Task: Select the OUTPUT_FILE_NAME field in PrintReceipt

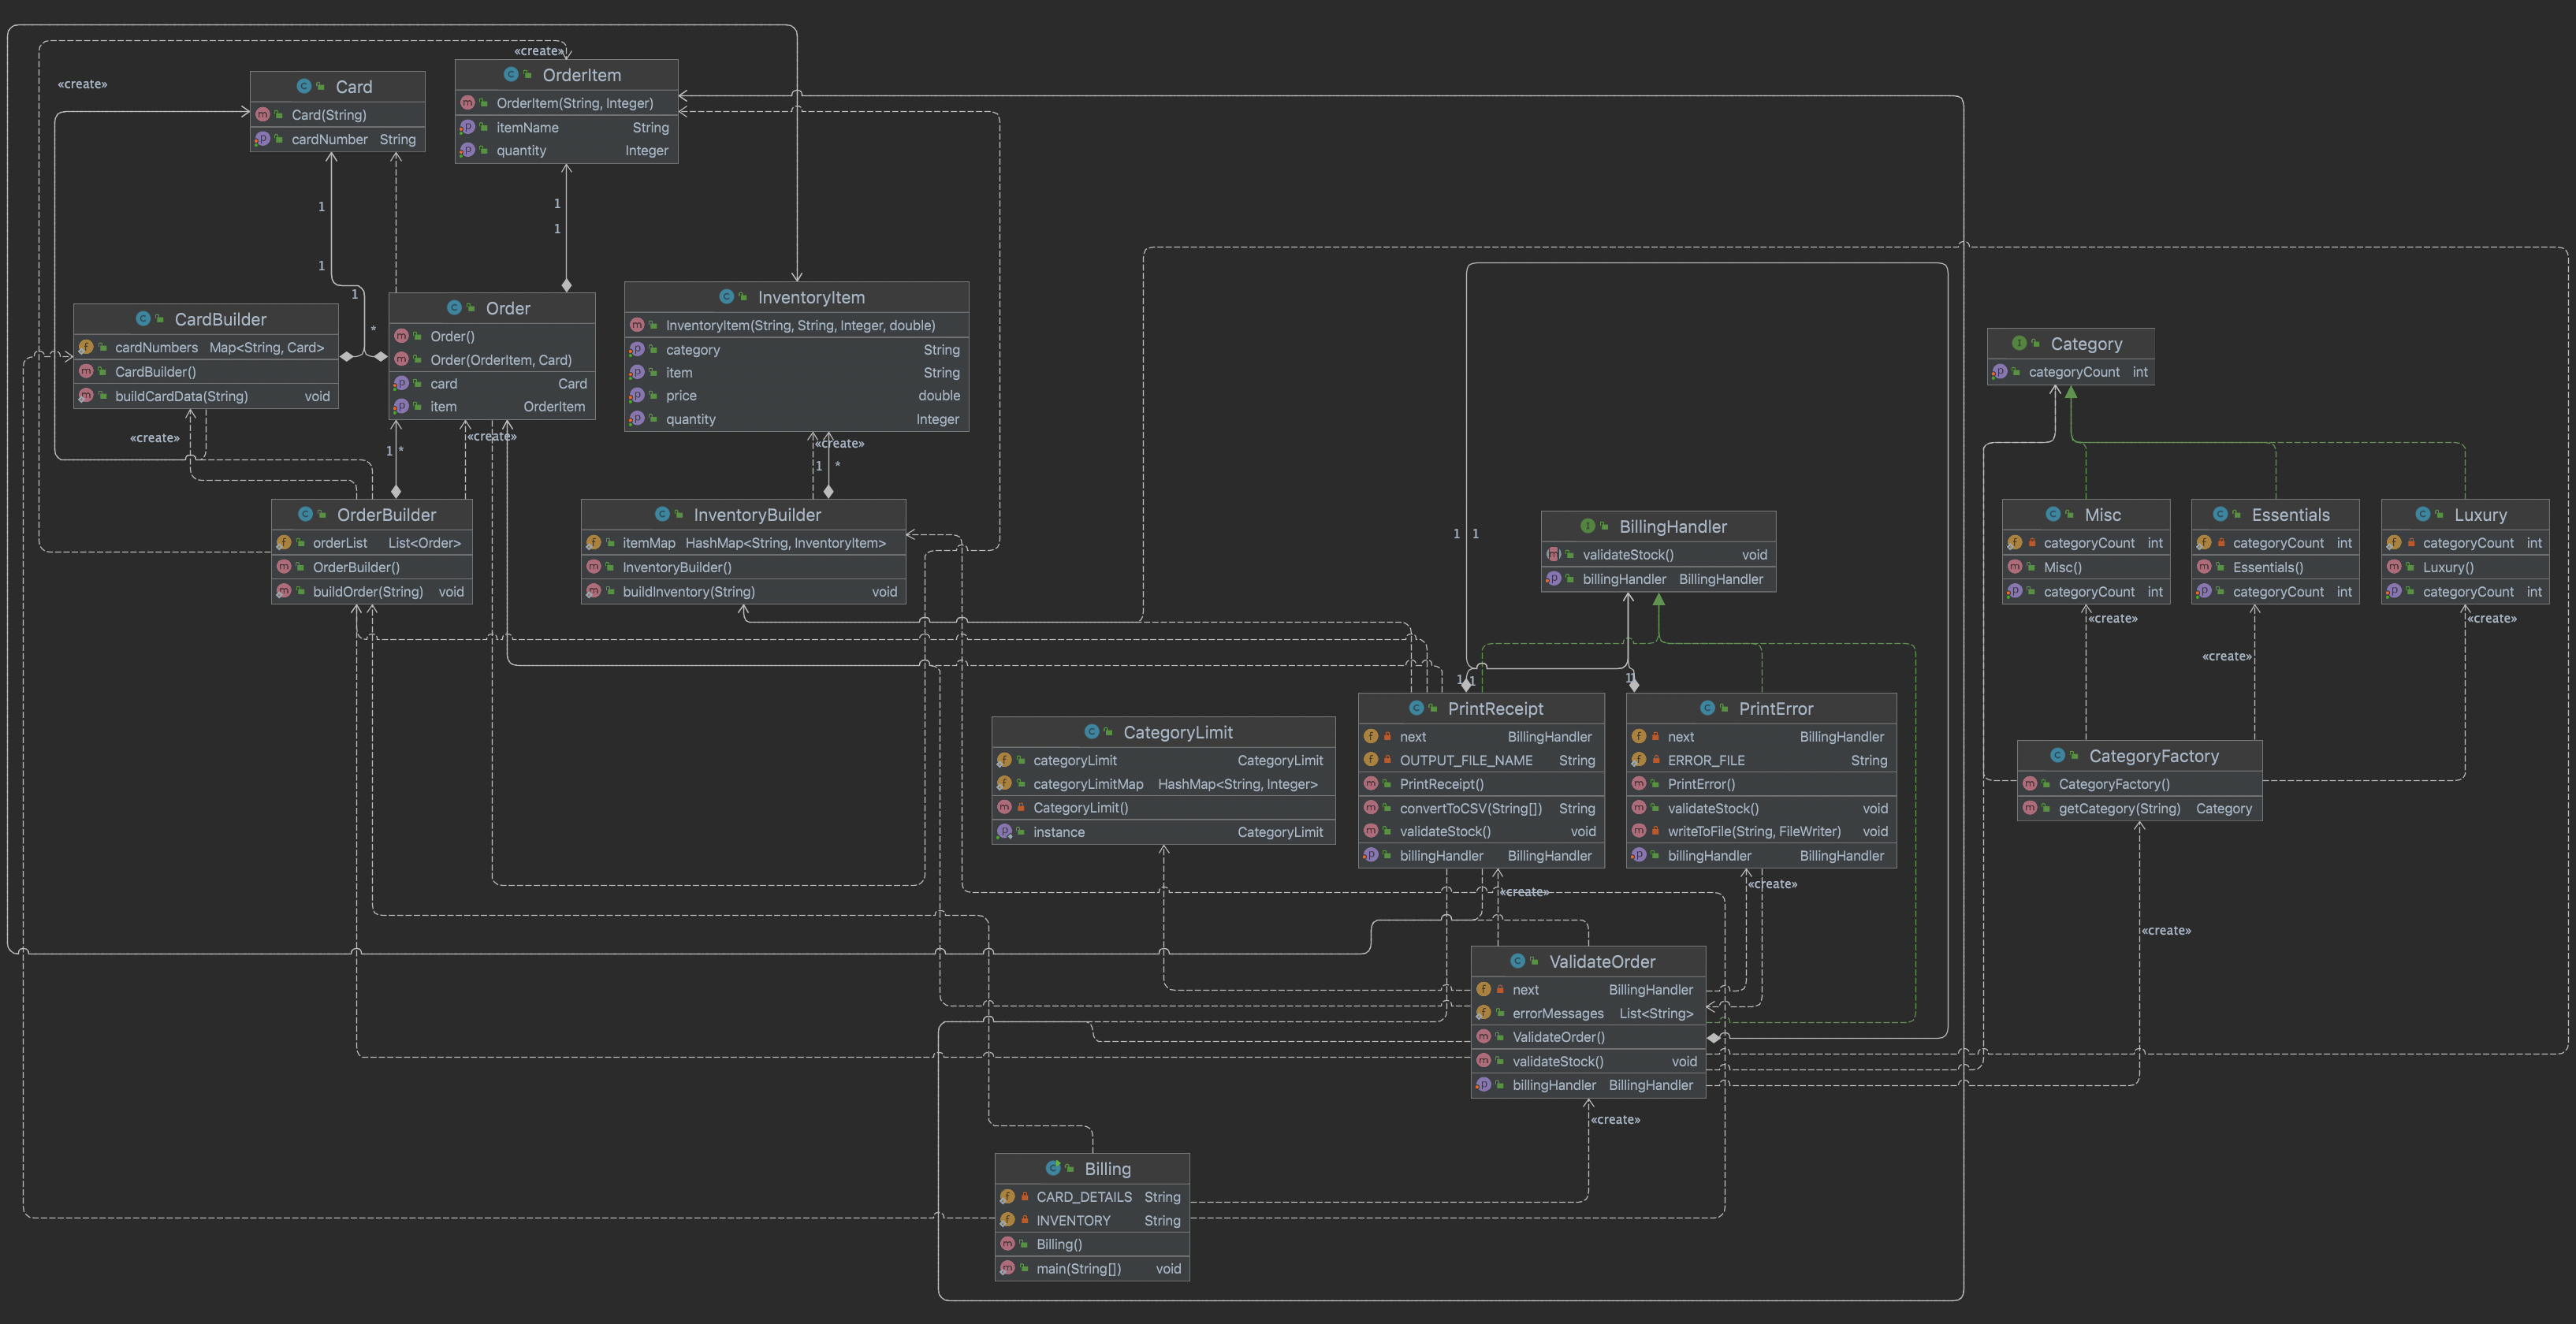Action: pyautogui.click(x=1465, y=761)
